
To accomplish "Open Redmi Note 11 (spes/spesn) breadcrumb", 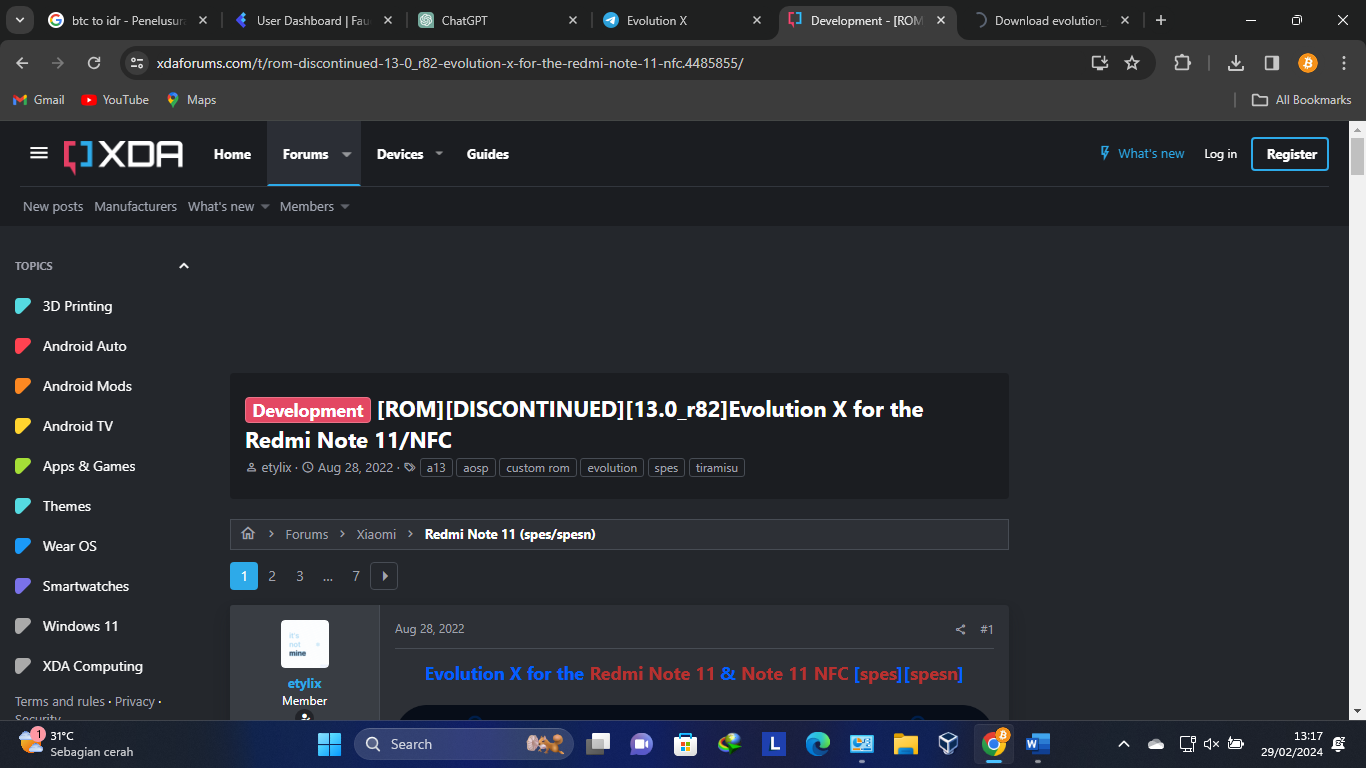I will [x=510, y=534].
